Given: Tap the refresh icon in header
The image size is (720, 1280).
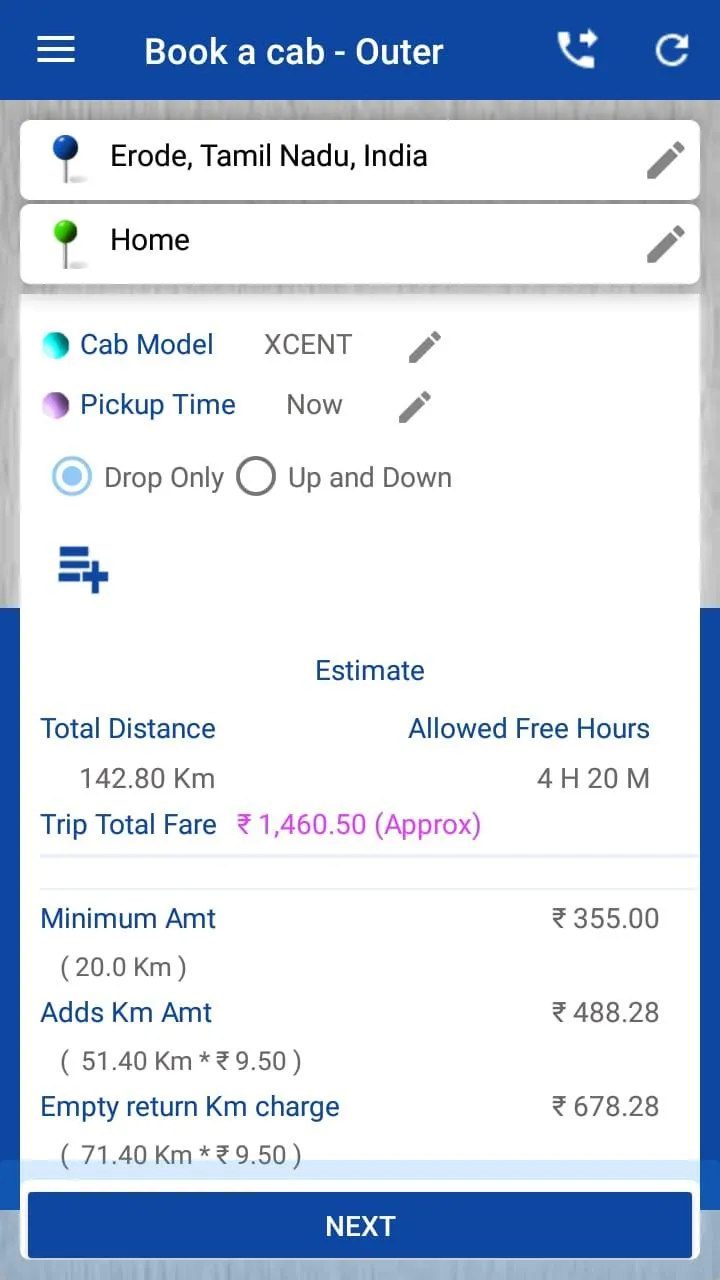Looking at the screenshot, I should [671, 50].
